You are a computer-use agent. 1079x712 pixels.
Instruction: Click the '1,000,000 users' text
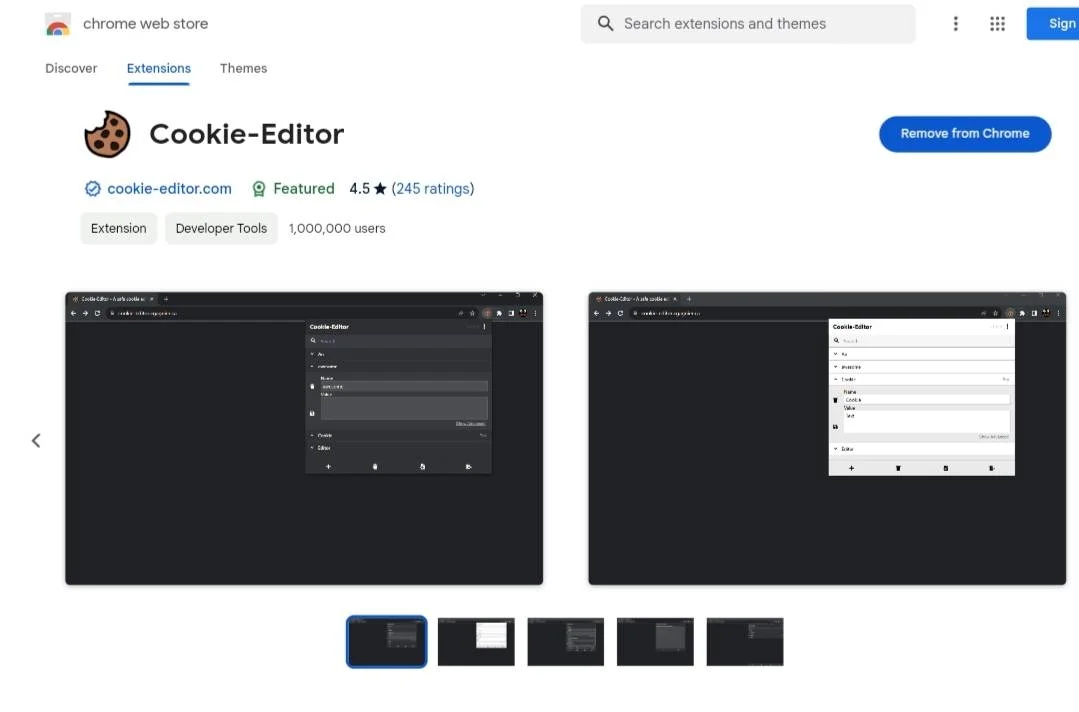click(337, 228)
